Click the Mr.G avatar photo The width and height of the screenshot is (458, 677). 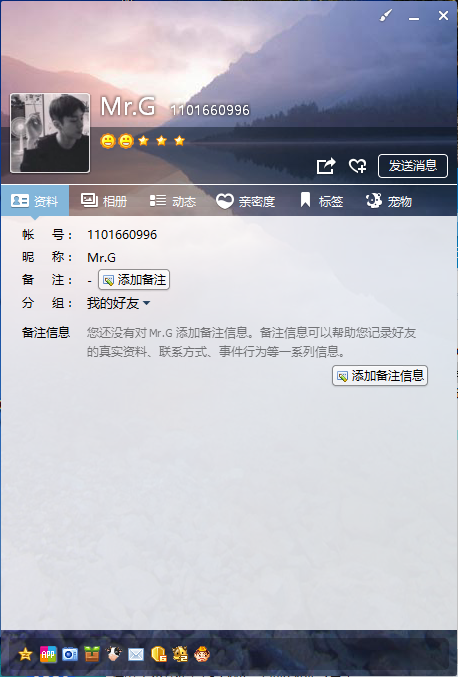pos(50,133)
